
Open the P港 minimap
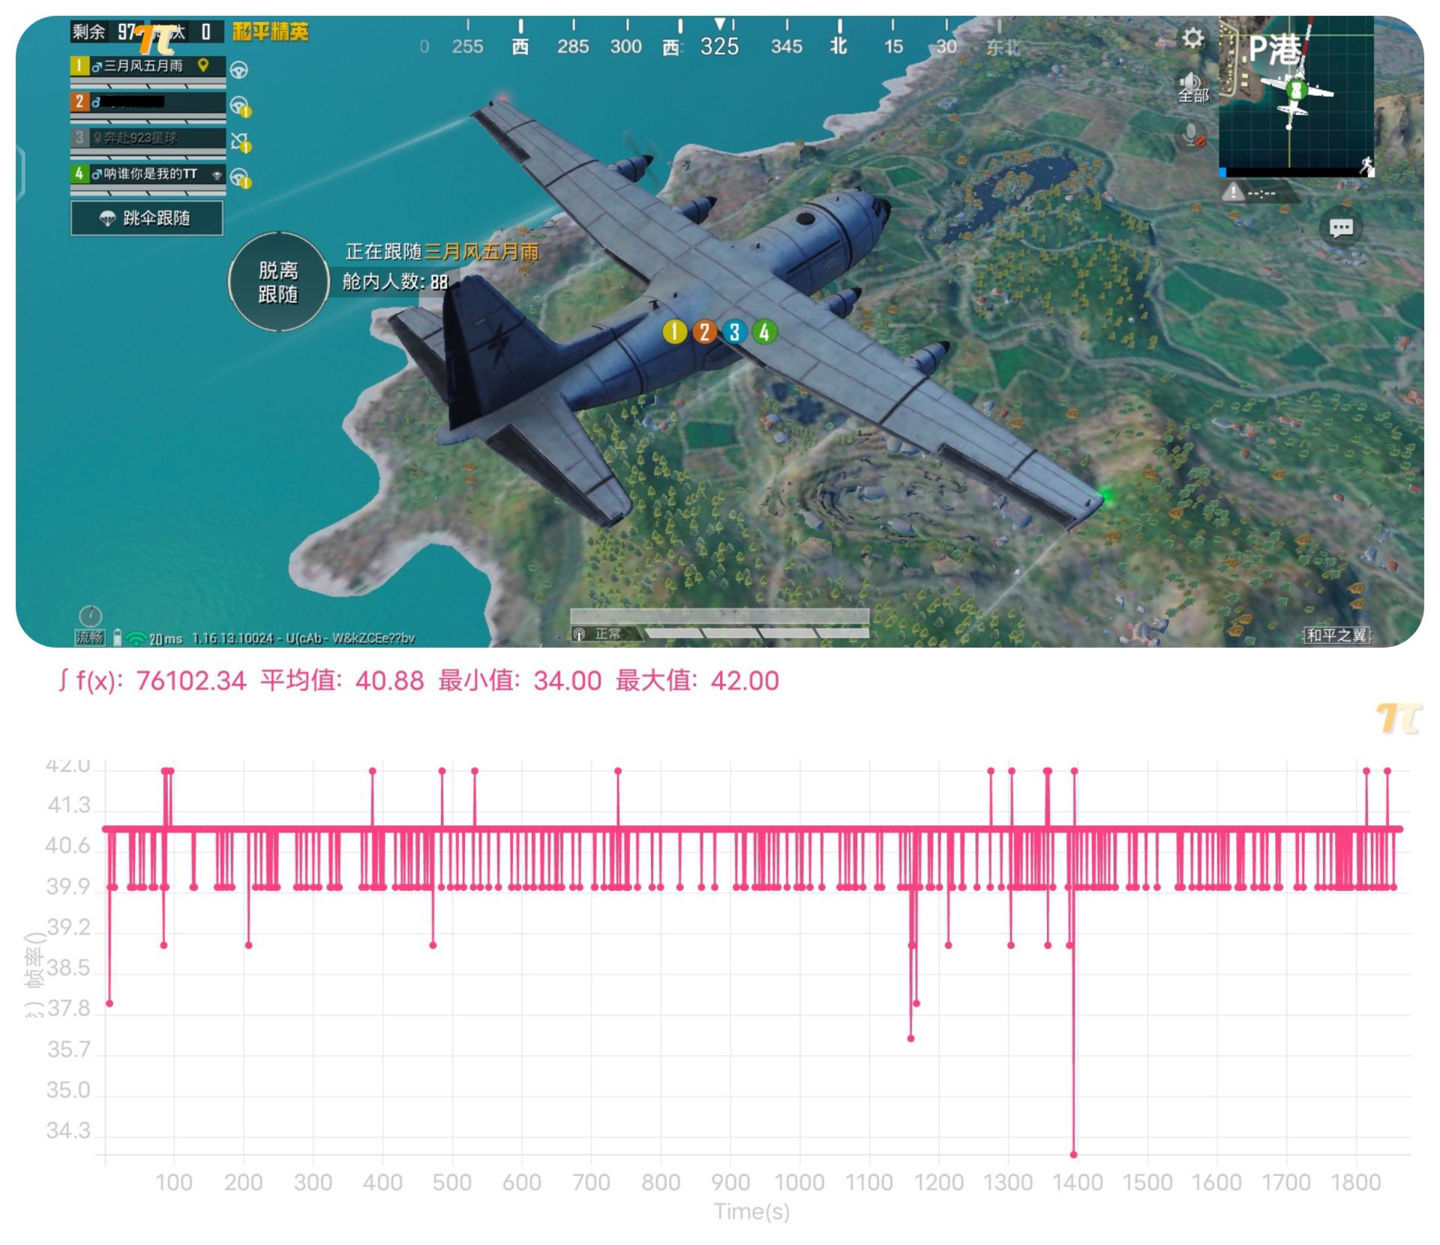click(1296, 96)
